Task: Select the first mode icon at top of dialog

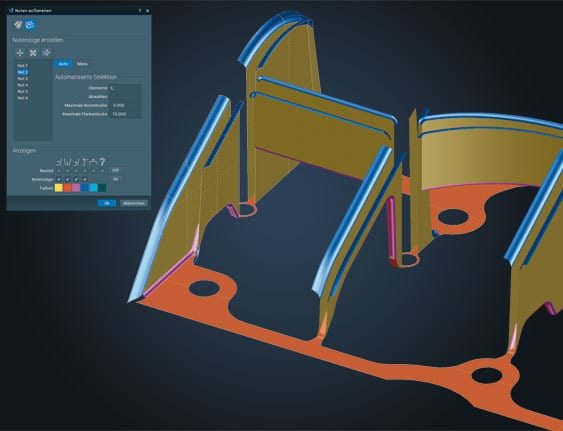Action: [x=18, y=25]
